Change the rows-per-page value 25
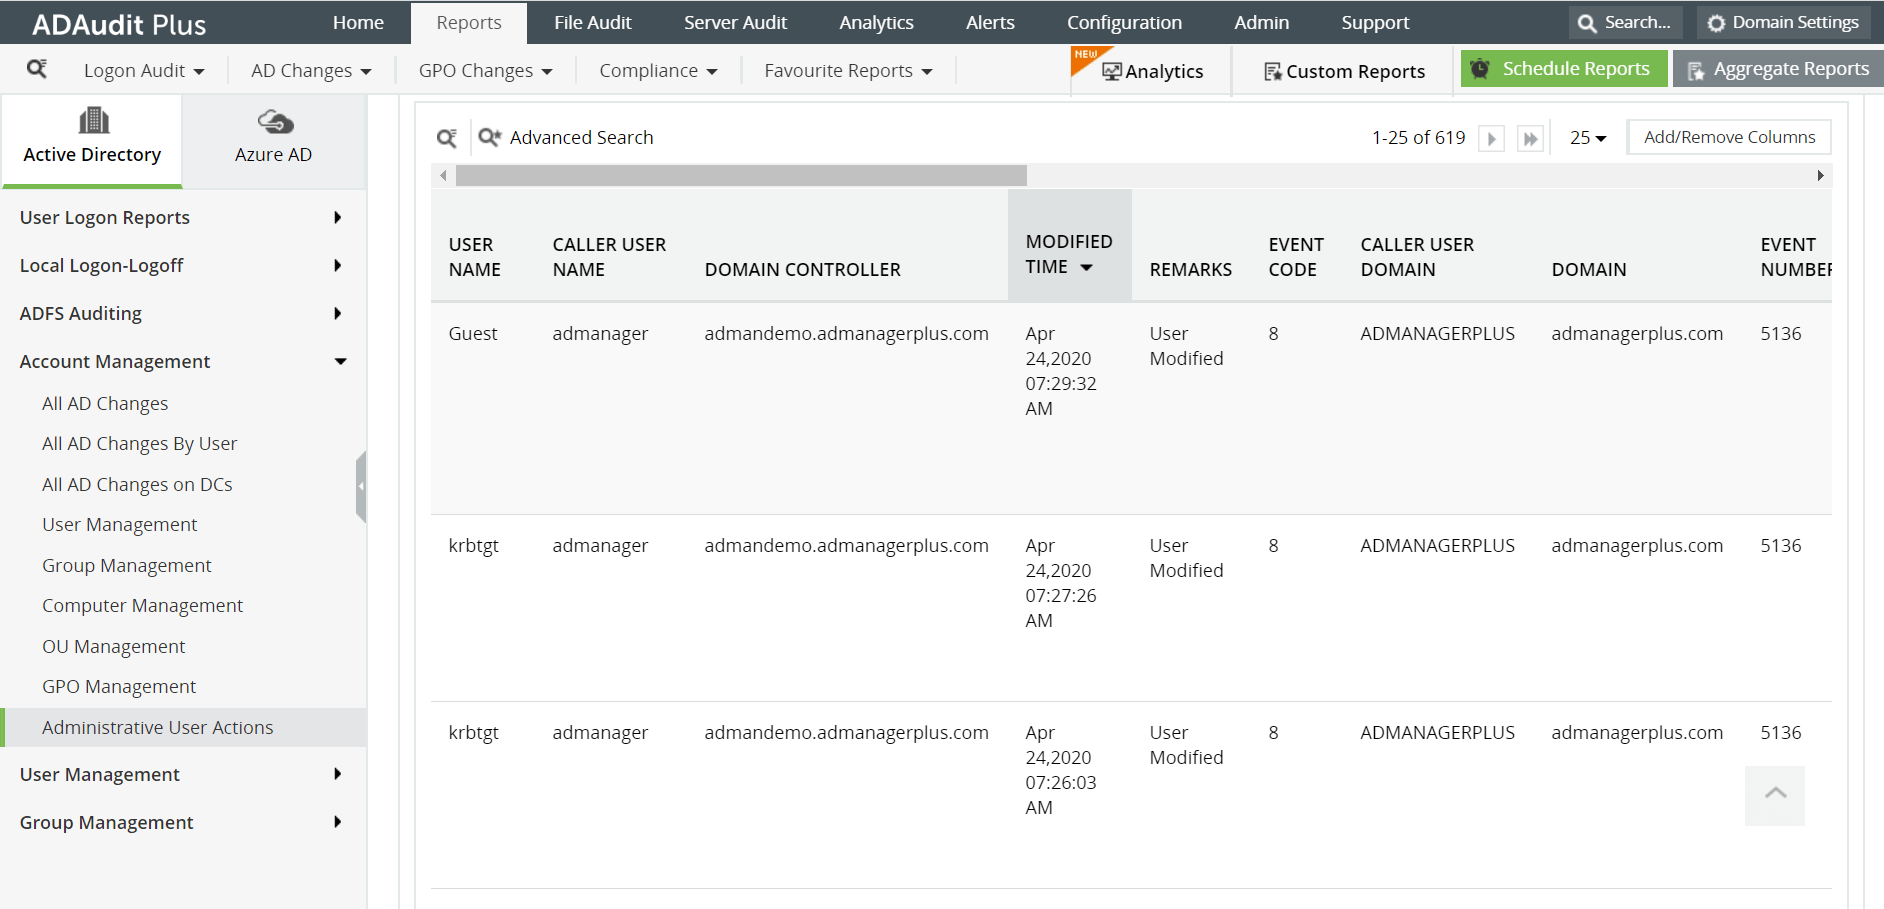The image size is (1884, 909). [1587, 138]
